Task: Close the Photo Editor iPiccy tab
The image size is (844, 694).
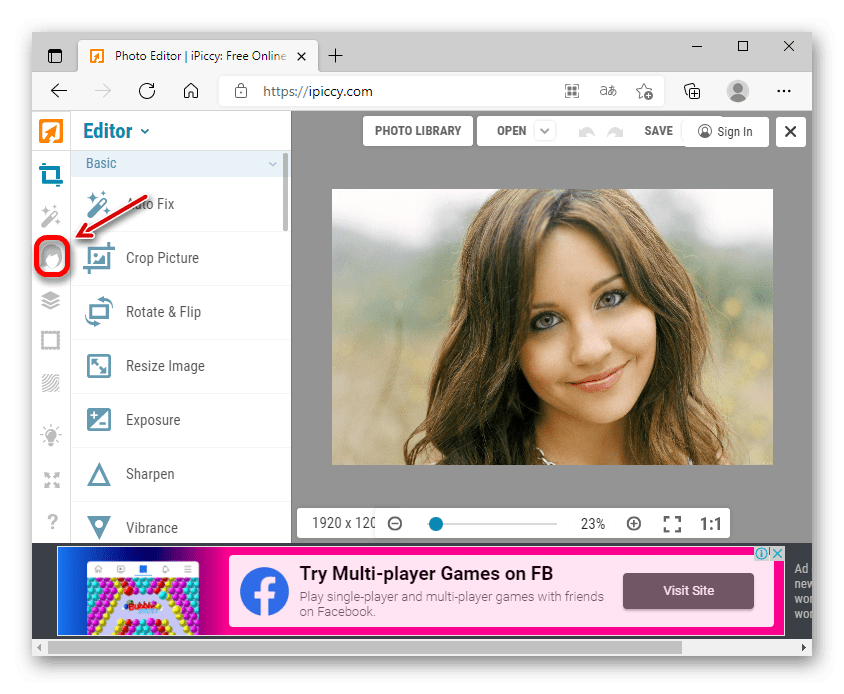Action: (301, 56)
